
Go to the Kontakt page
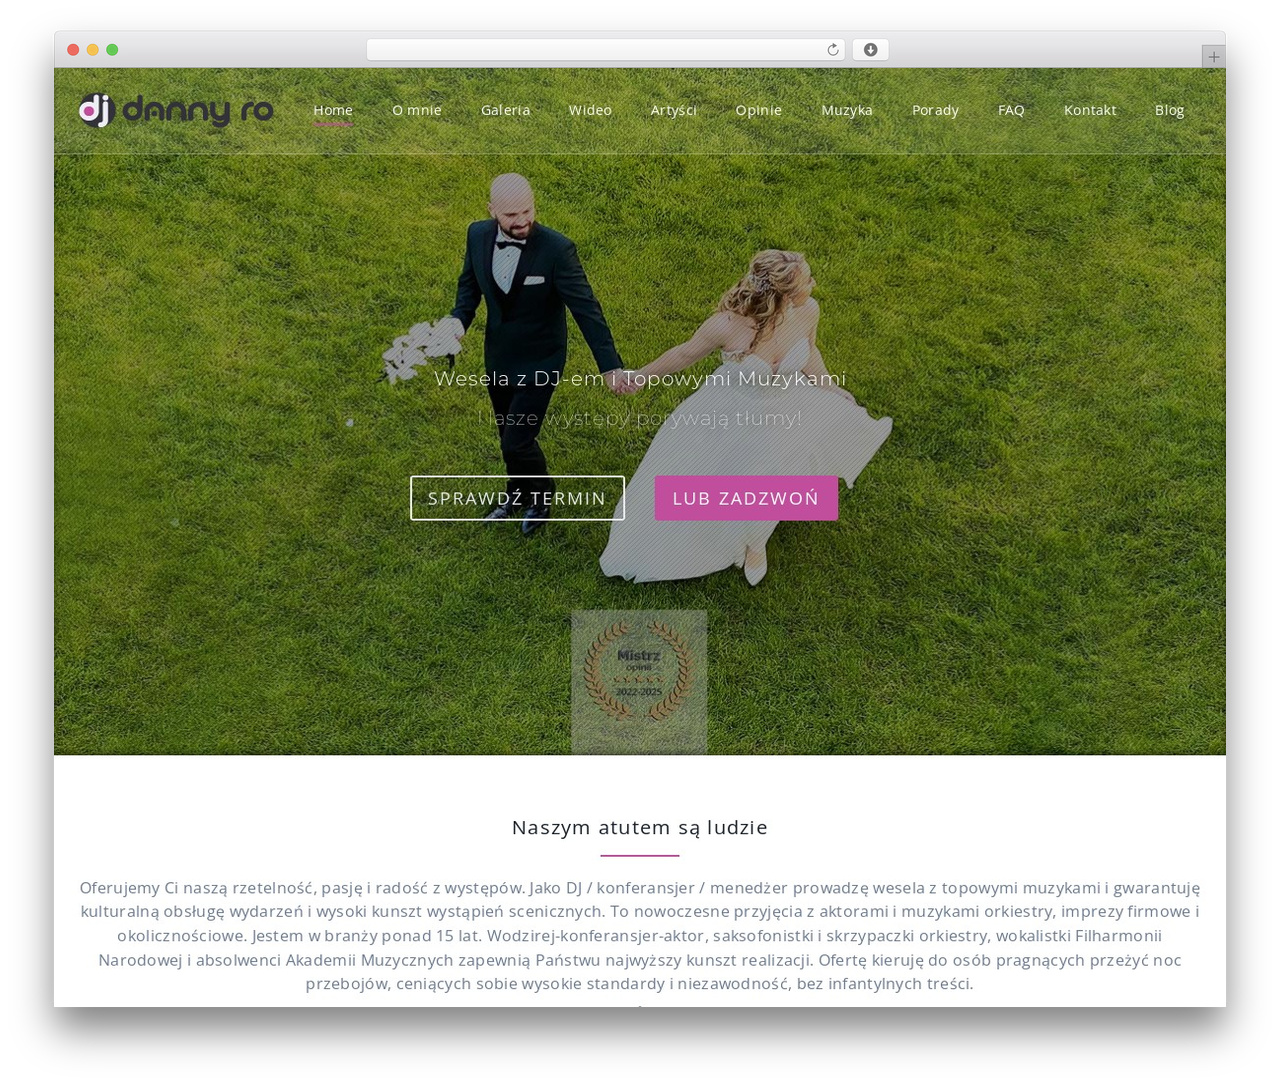1090,110
